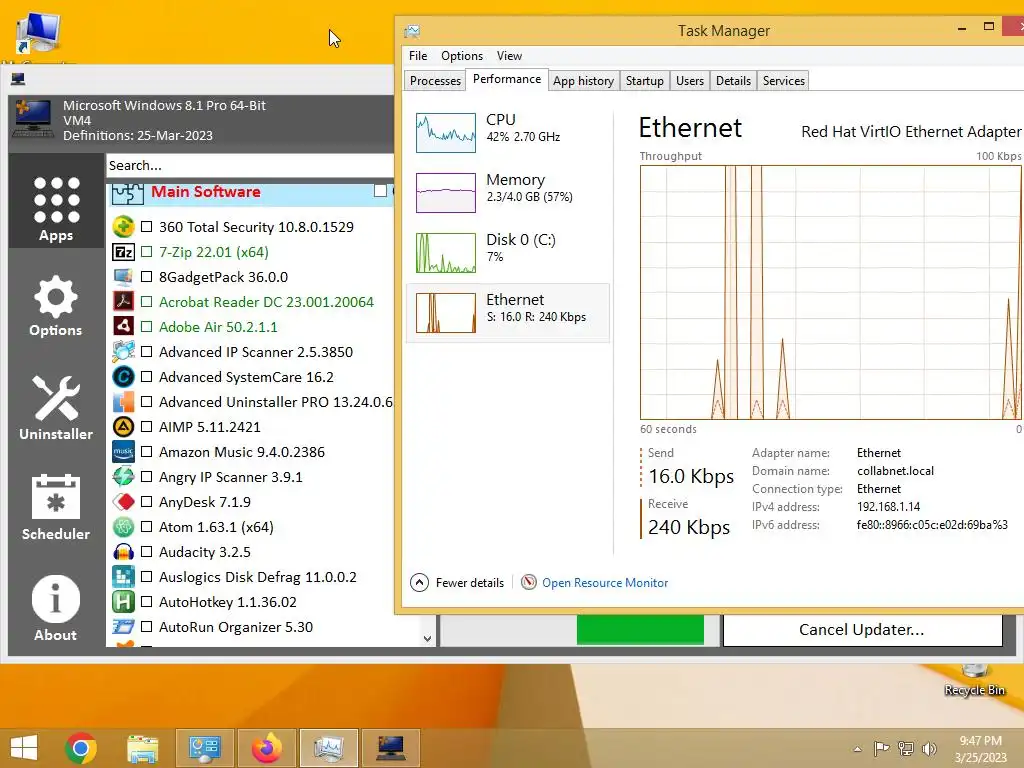Click the Advanced SystemCare 16.2 checkbox
Viewport: 1024px width, 768px height.
pos(147,377)
